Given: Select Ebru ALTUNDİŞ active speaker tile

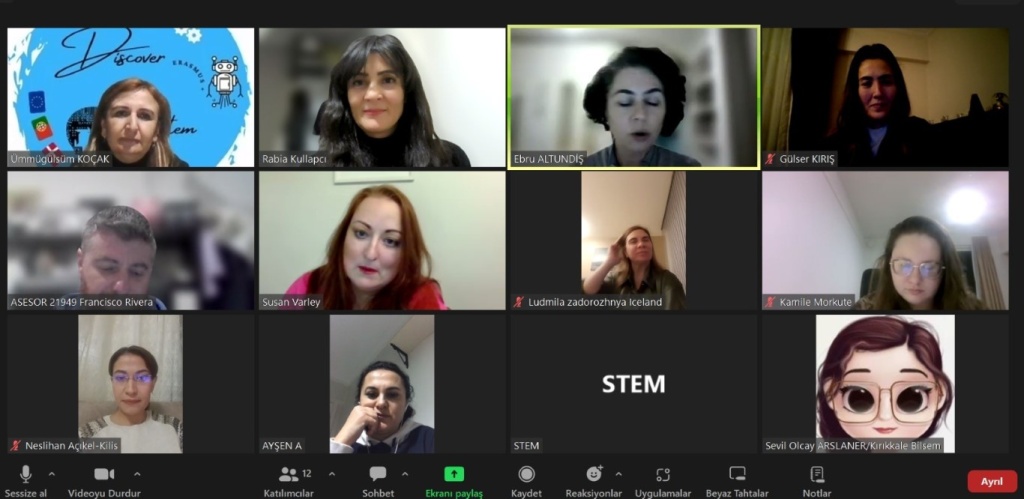Looking at the screenshot, I should pos(633,97).
